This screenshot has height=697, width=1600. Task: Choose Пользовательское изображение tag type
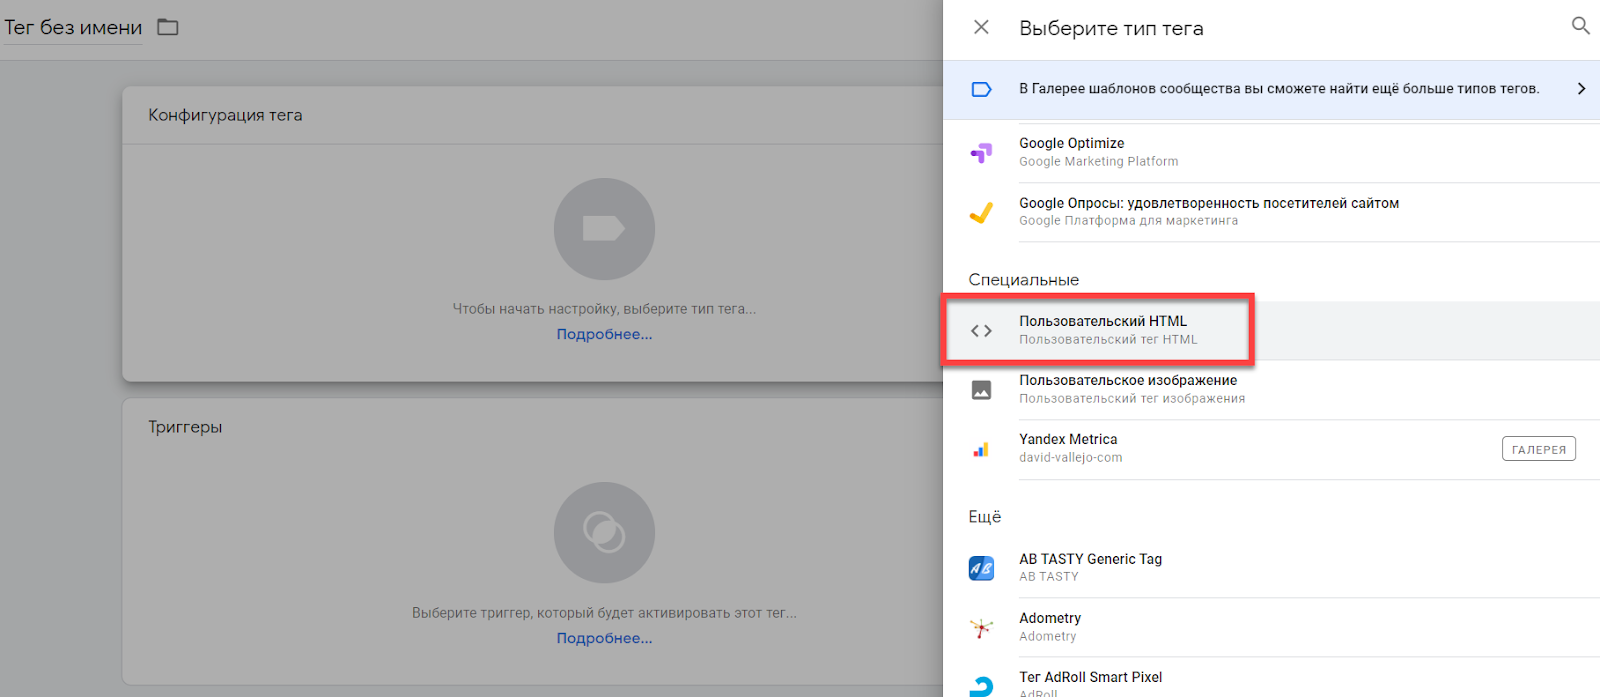pyautogui.click(x=1271, y=390)
